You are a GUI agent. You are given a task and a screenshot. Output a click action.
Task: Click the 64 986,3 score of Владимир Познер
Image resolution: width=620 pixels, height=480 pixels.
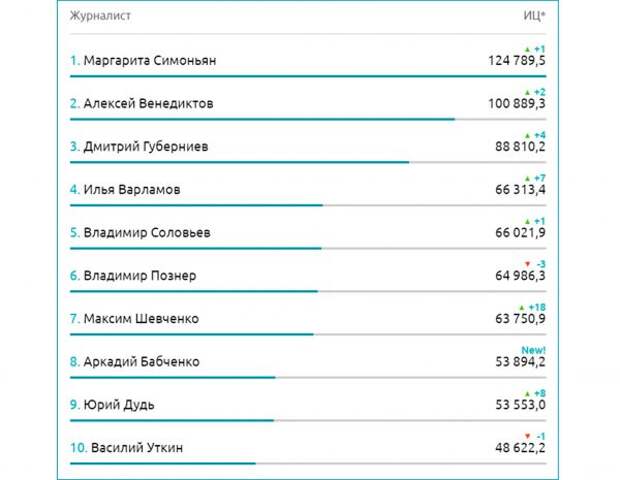pos(520,276)
